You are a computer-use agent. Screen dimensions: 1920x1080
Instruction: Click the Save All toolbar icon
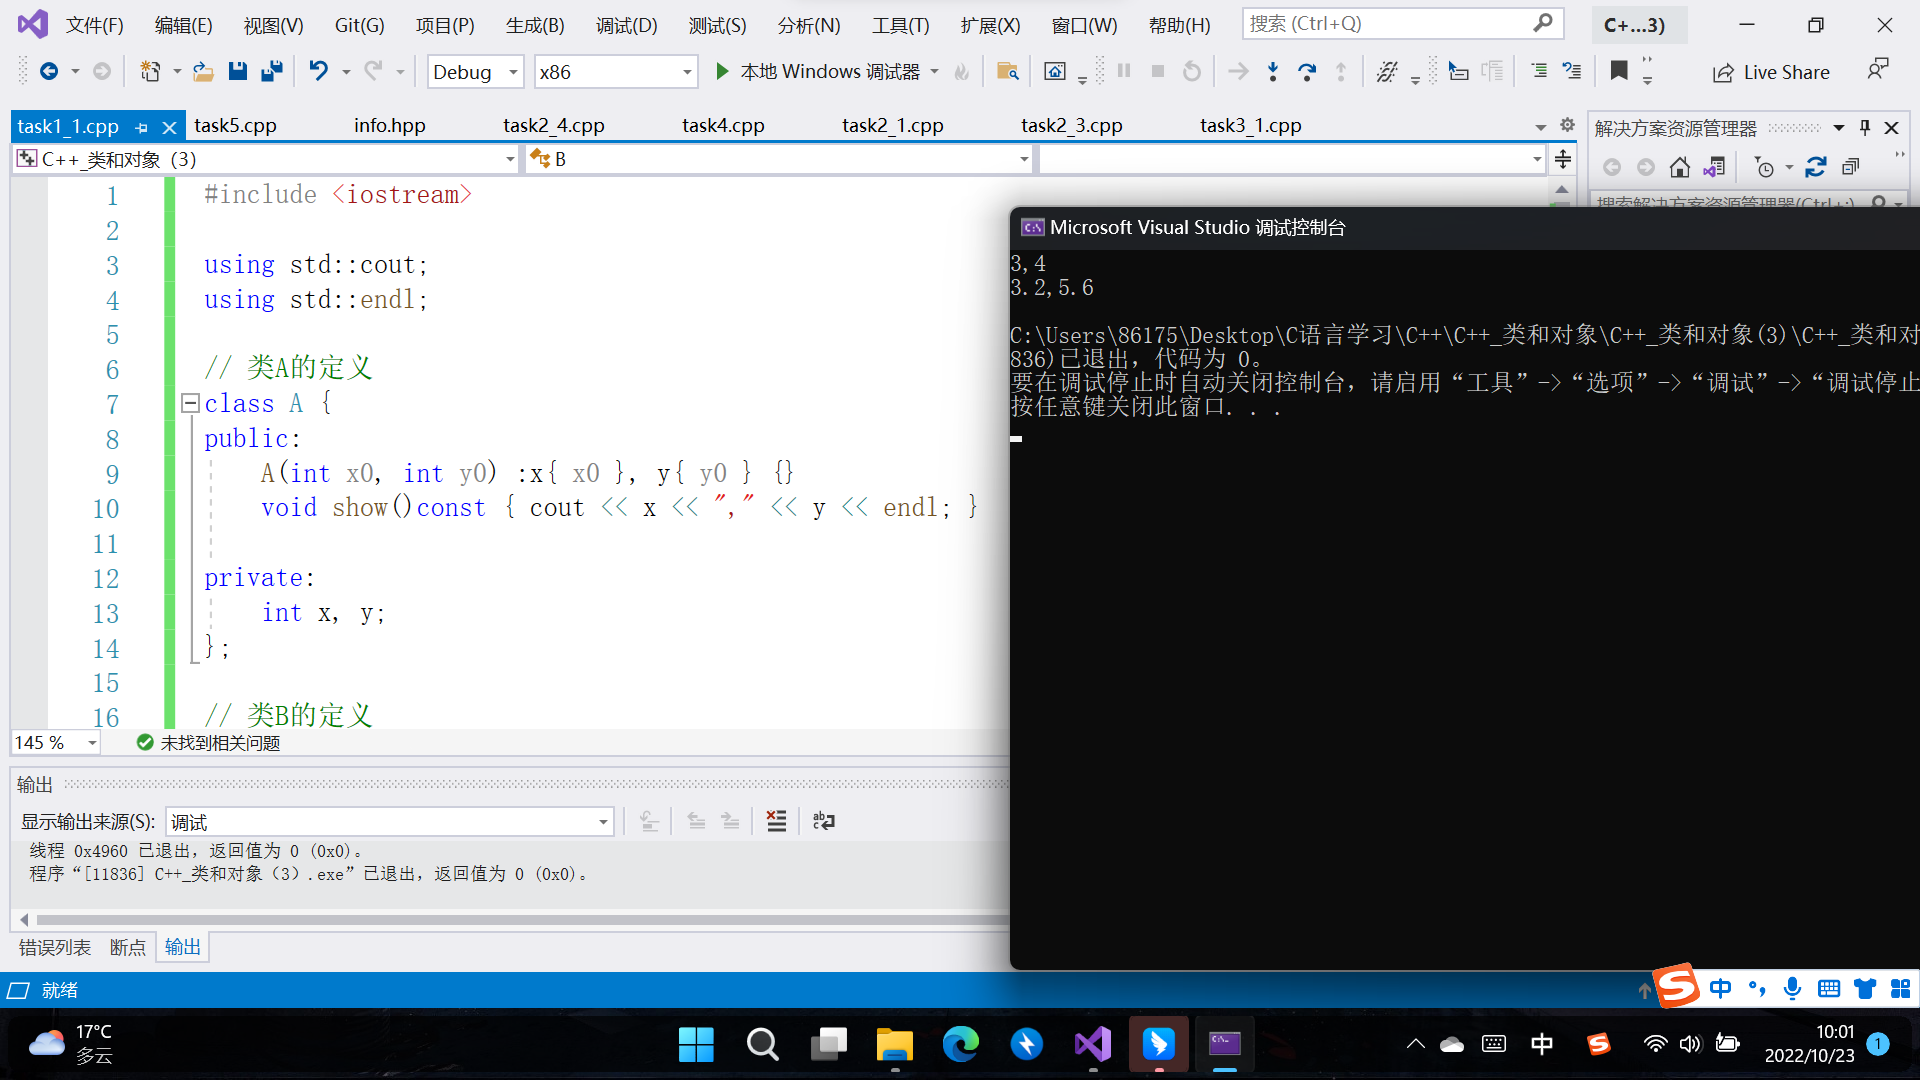point(271,71)
